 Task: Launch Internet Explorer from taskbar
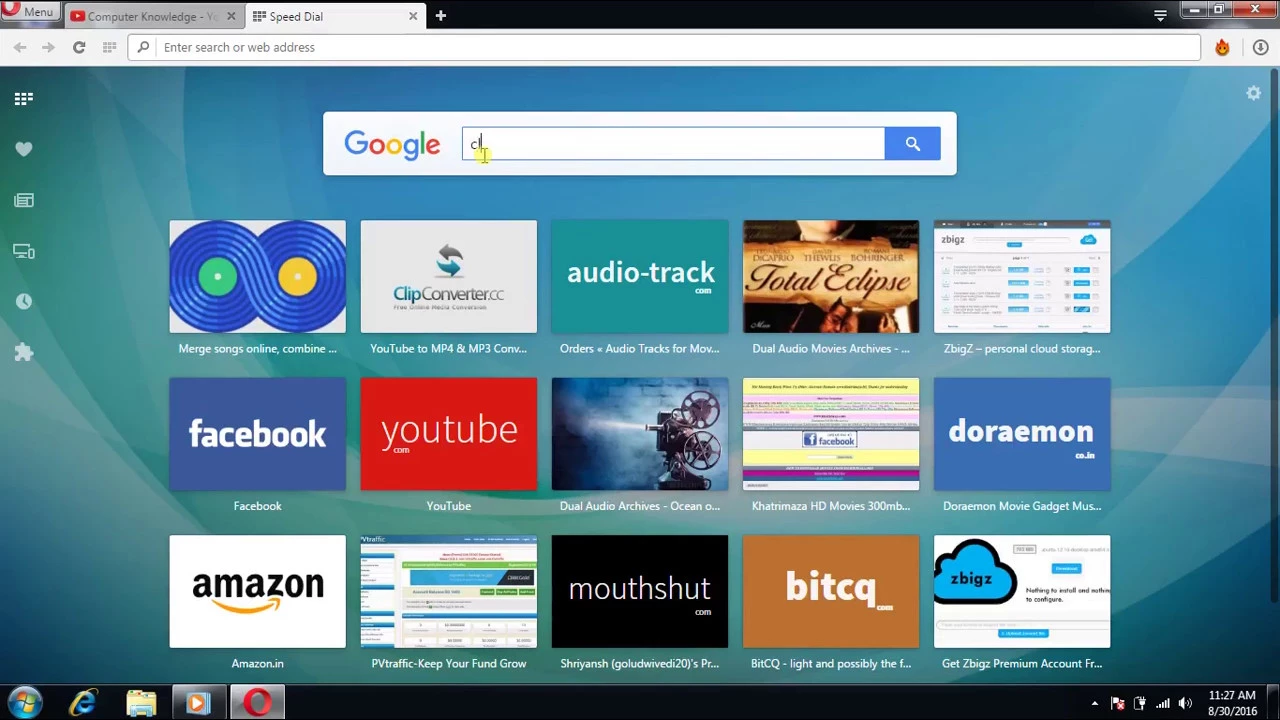84,703
